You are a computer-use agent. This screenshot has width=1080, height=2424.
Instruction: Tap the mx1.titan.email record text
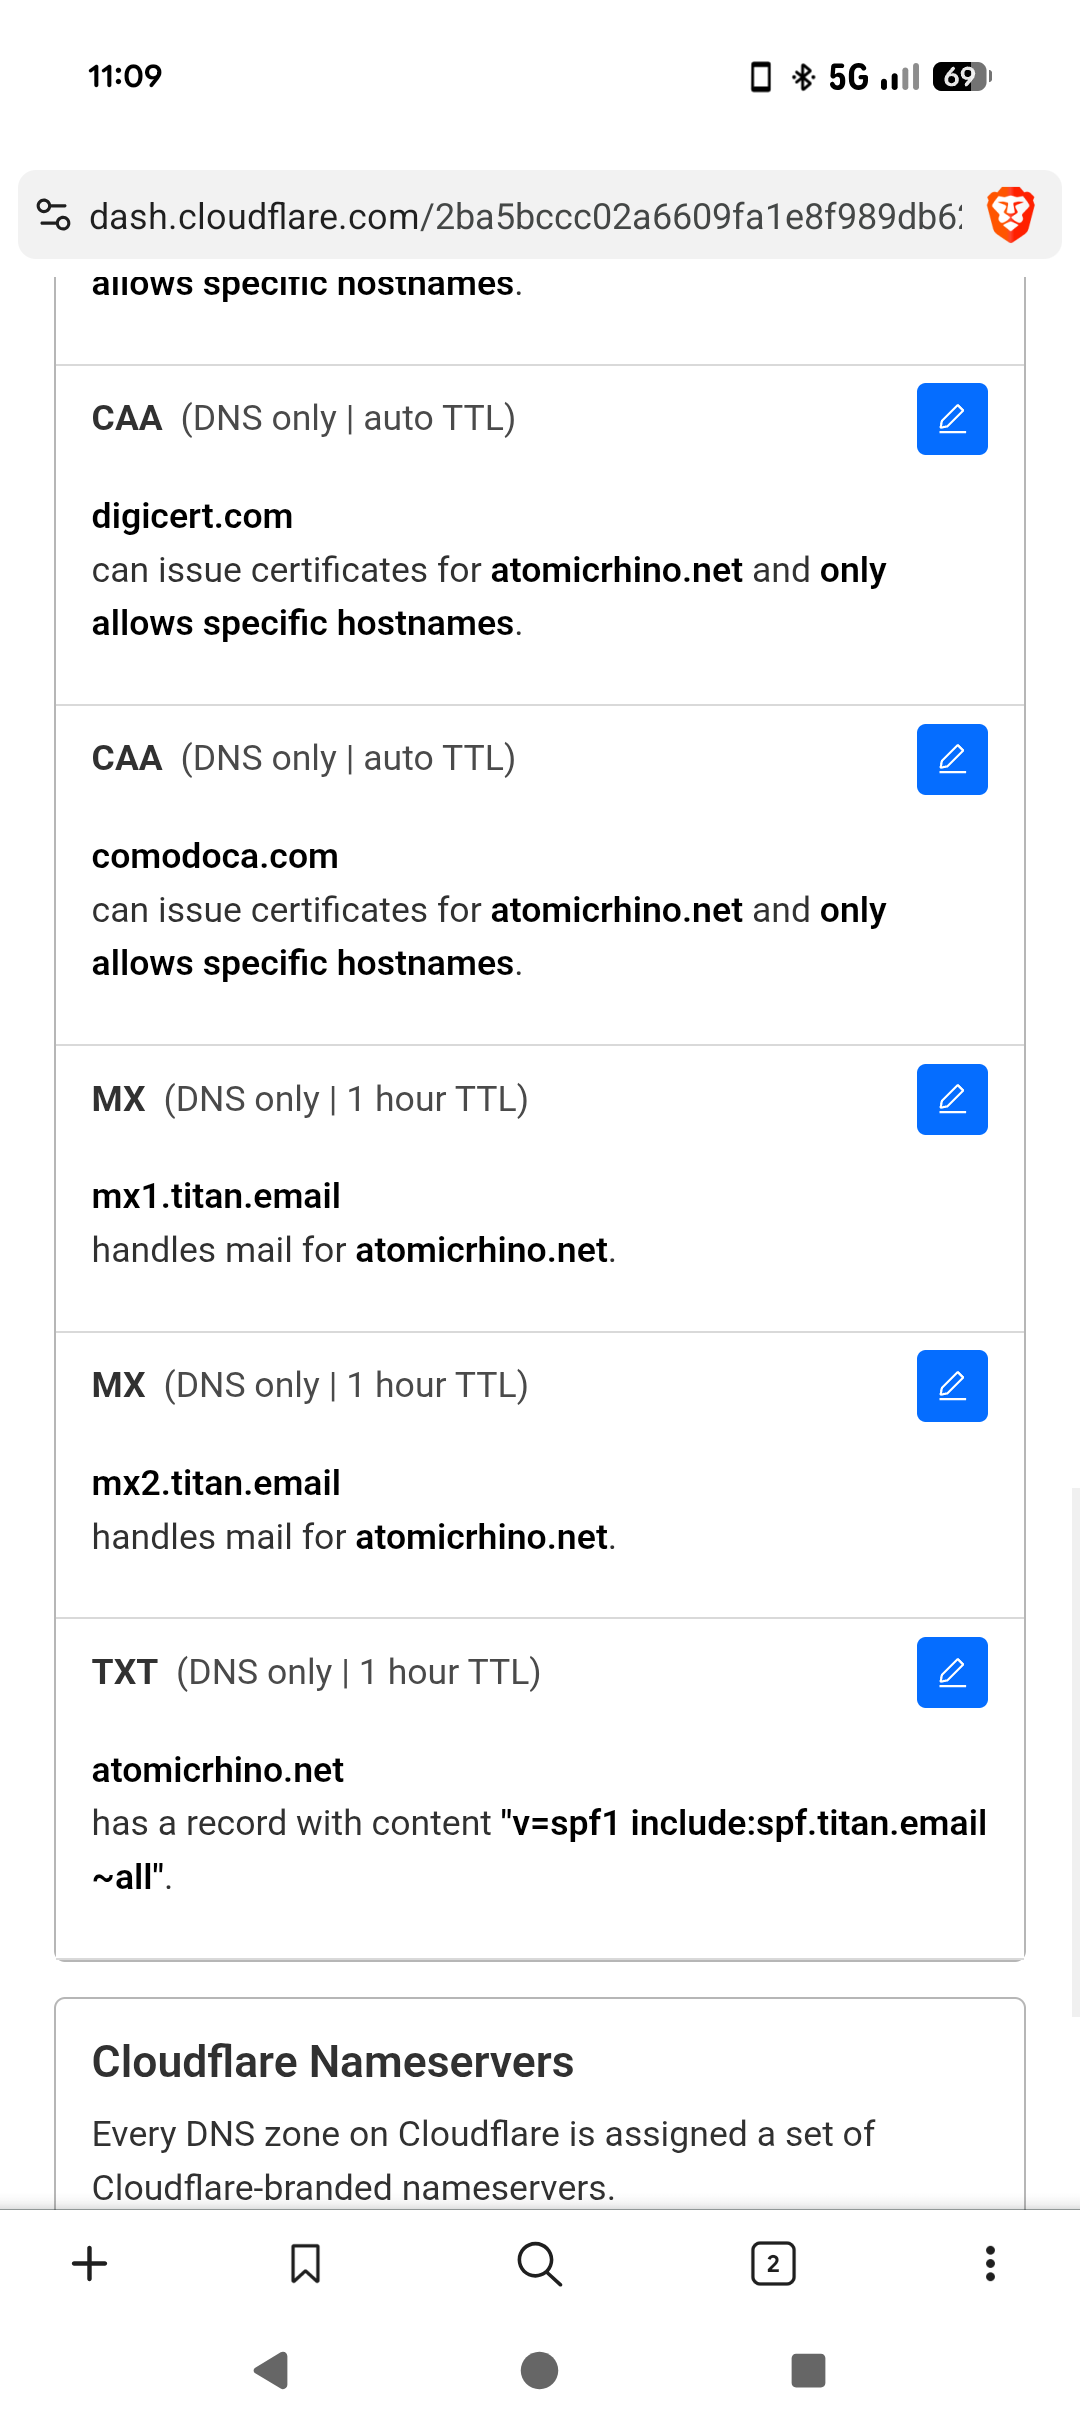[216, 1196]
